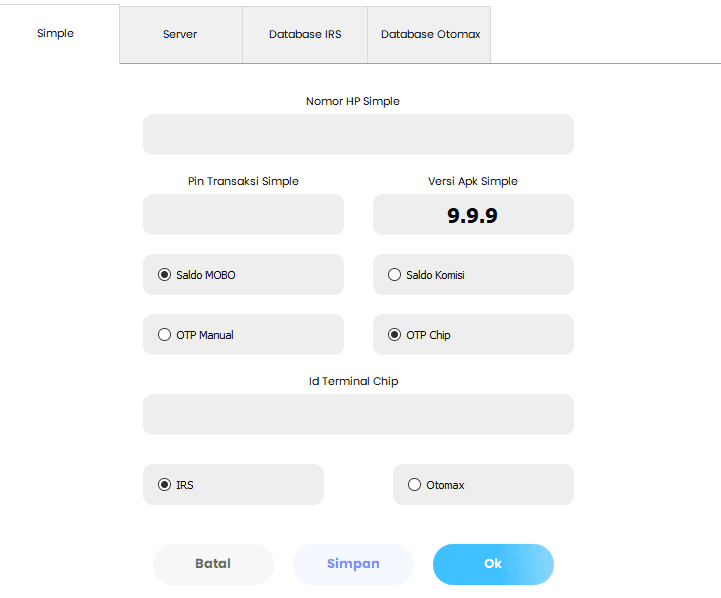Viewport: 721px width, 598px height.
Task: Click the Id Terminal Chip input field
Action: coord(358,415)
